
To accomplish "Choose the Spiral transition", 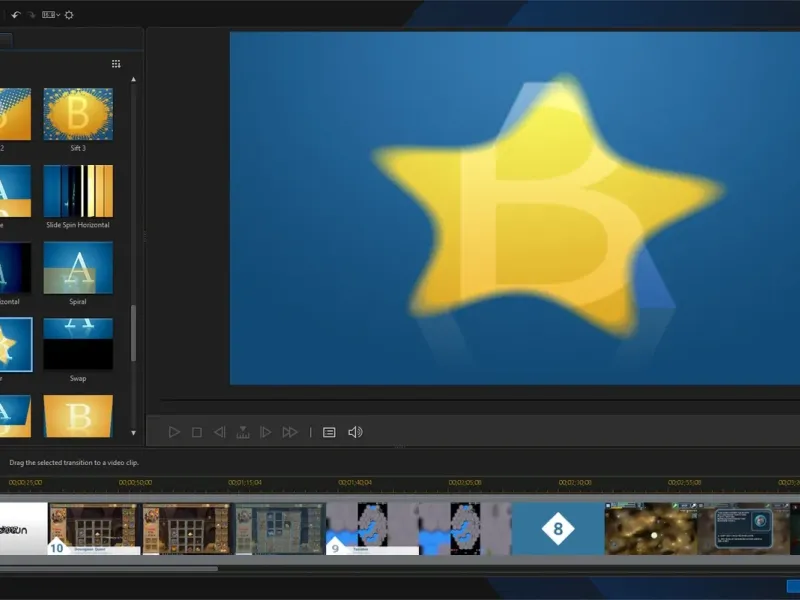I will (x=78, y=268).
